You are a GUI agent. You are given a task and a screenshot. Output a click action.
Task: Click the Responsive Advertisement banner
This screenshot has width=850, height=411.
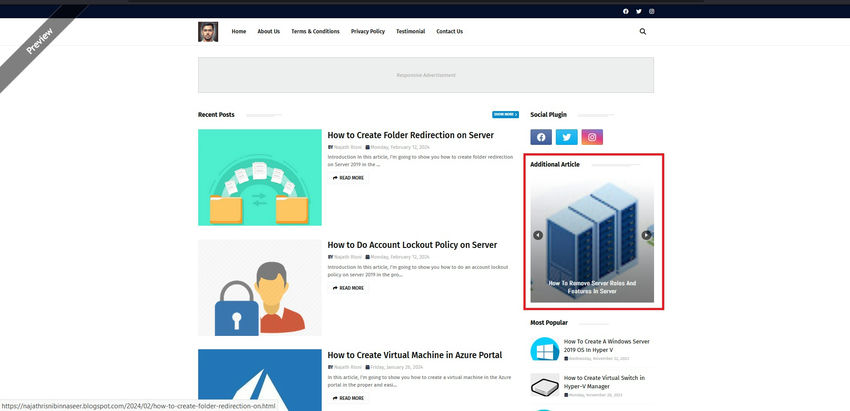426,75
